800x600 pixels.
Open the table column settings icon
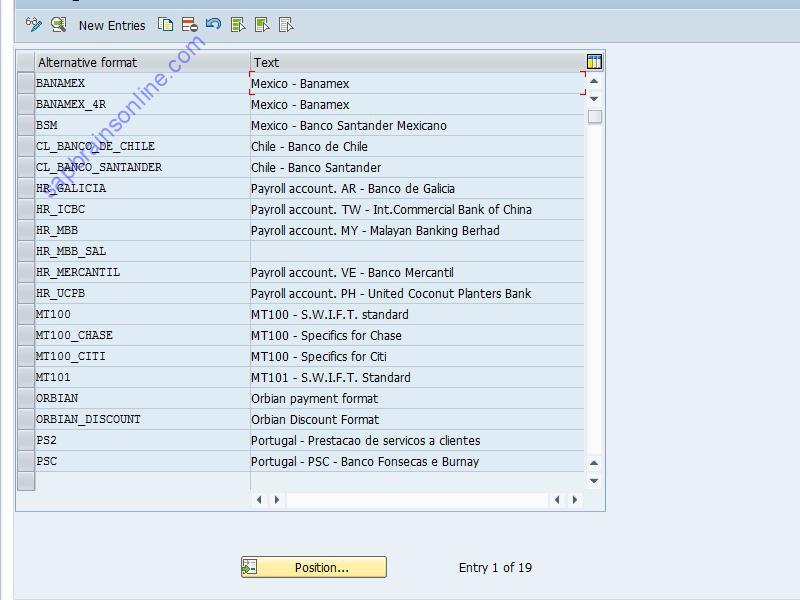click(x=594, y=62)
